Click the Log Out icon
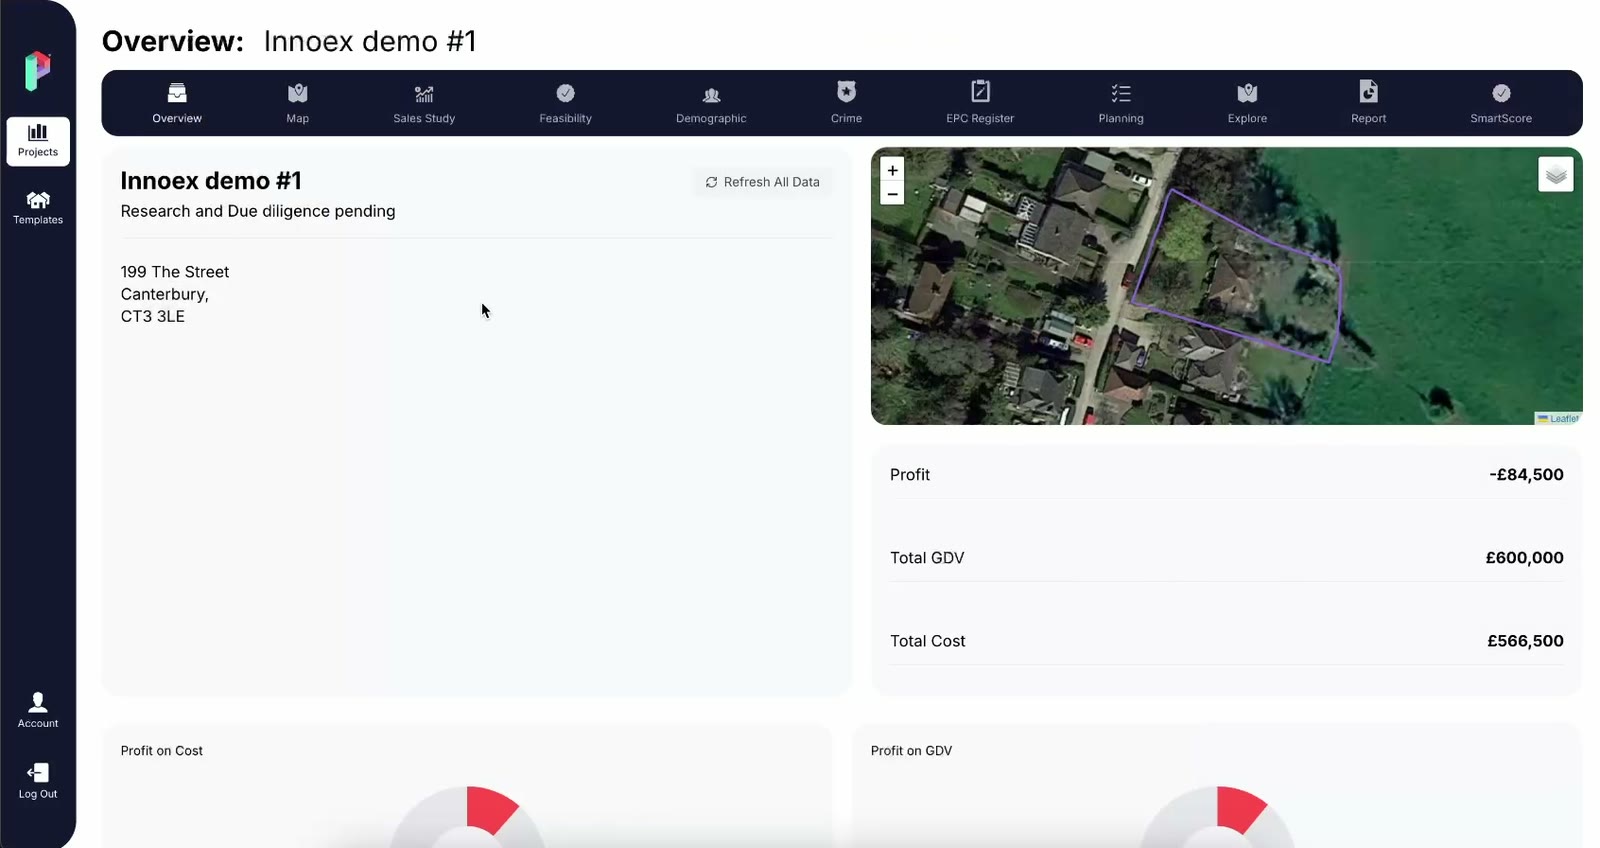This screenshot has height=848, width=1600. (x=38, y=772)
